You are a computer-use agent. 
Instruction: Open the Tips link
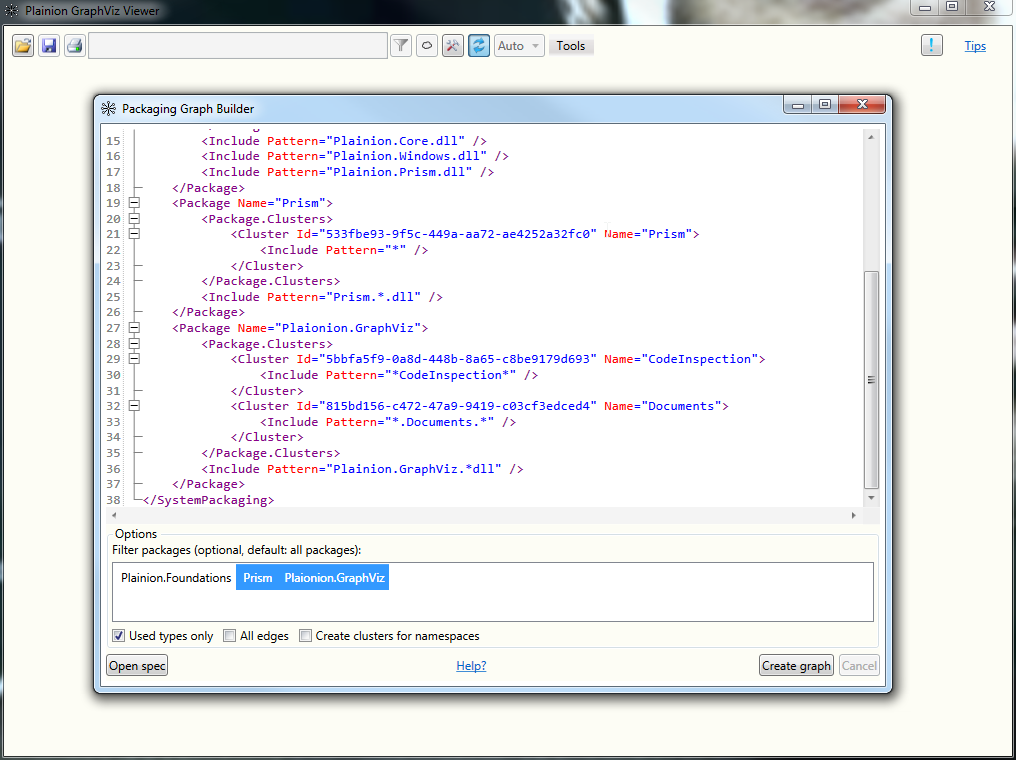tap(975, 46)
